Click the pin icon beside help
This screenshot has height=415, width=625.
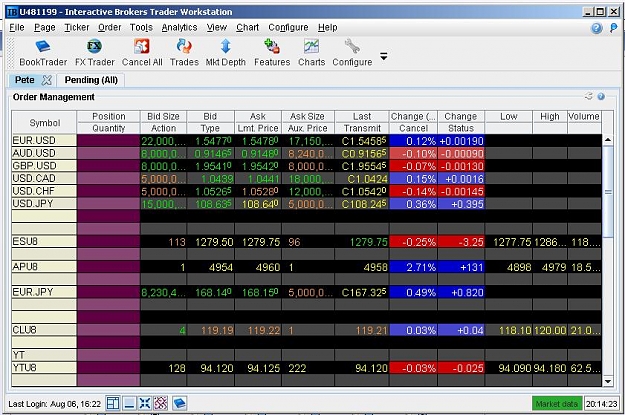pos(614,28)
